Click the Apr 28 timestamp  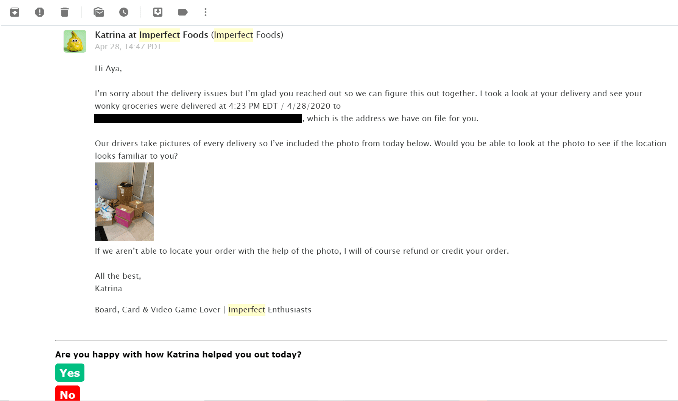pyautogui.click(x=128, y=46)
